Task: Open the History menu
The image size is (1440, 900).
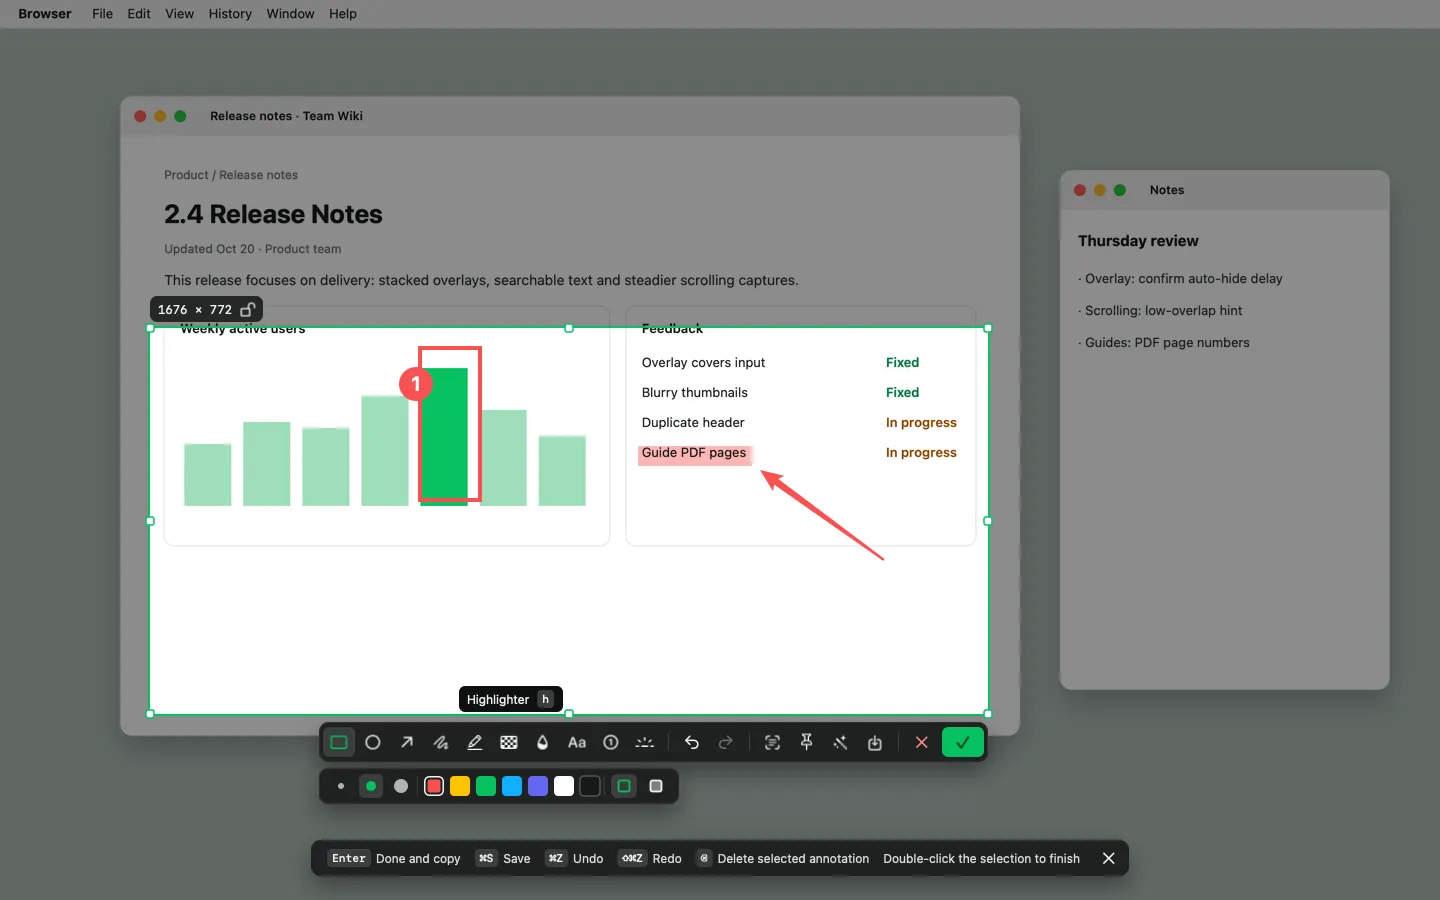Action: point(230,14)
